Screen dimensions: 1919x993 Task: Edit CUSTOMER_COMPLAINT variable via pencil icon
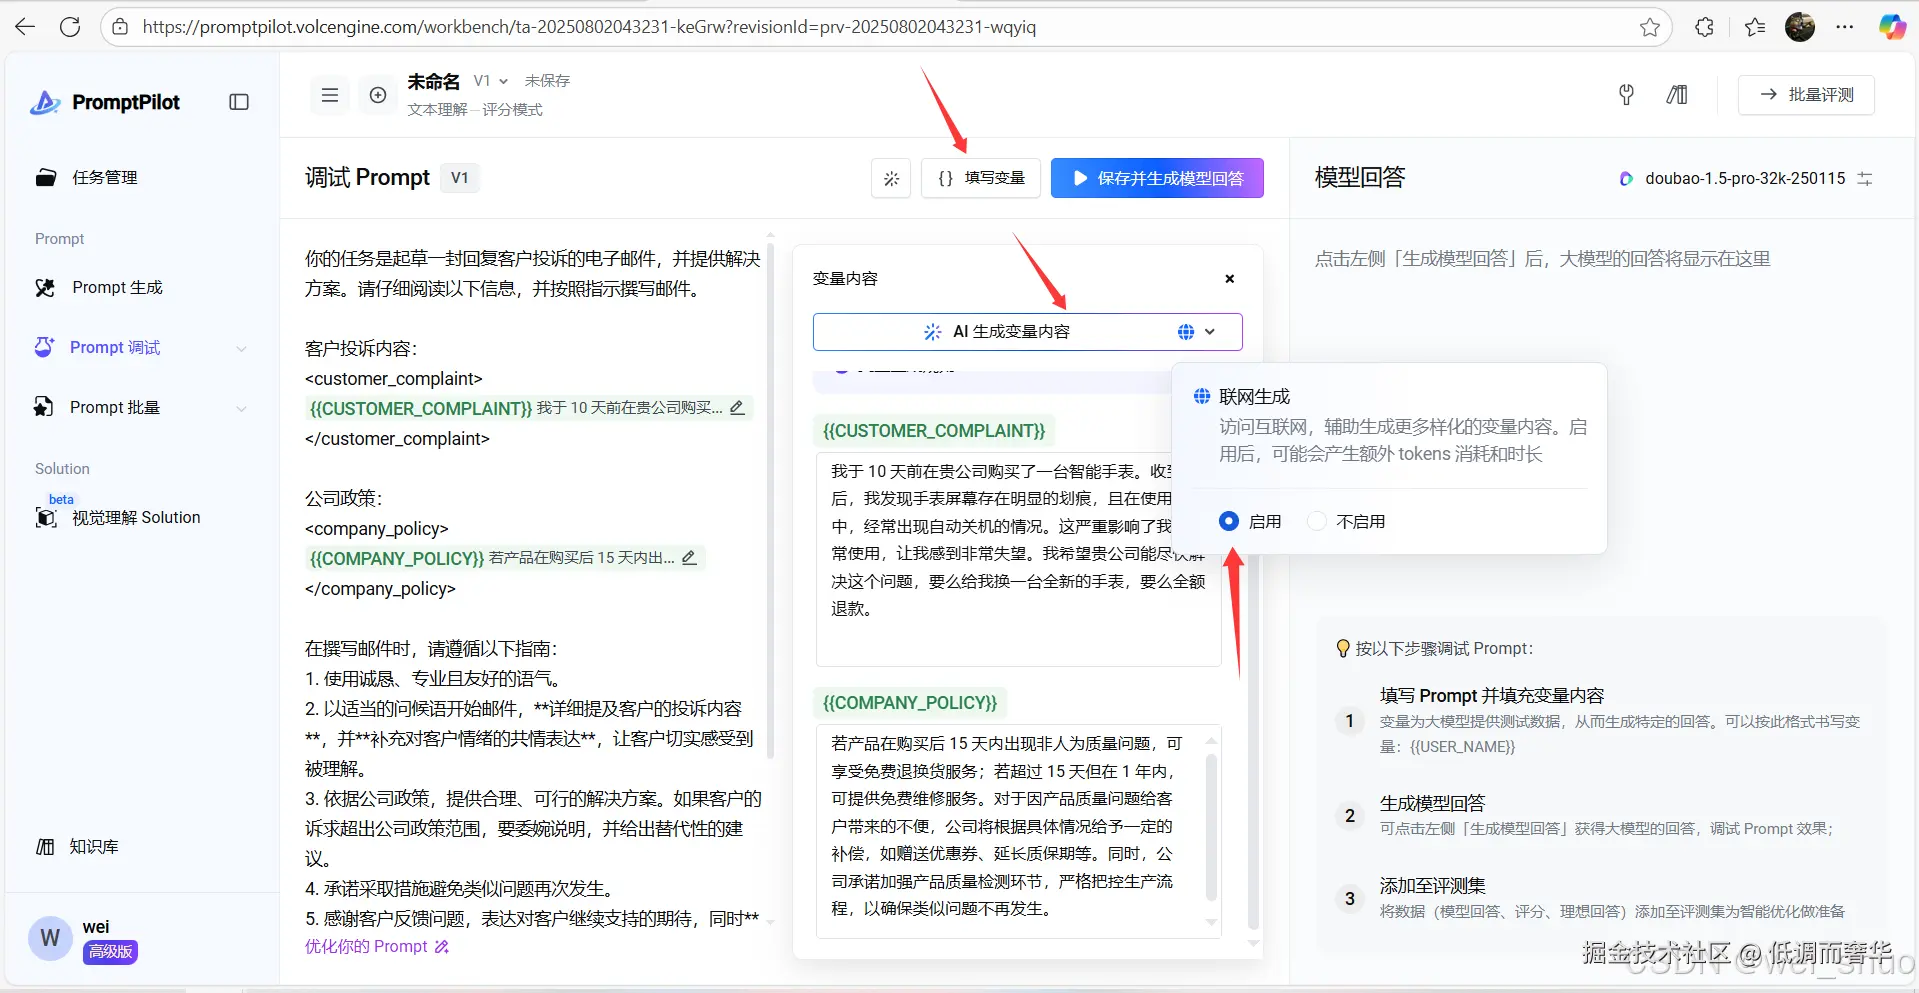[x=737, y=407]
